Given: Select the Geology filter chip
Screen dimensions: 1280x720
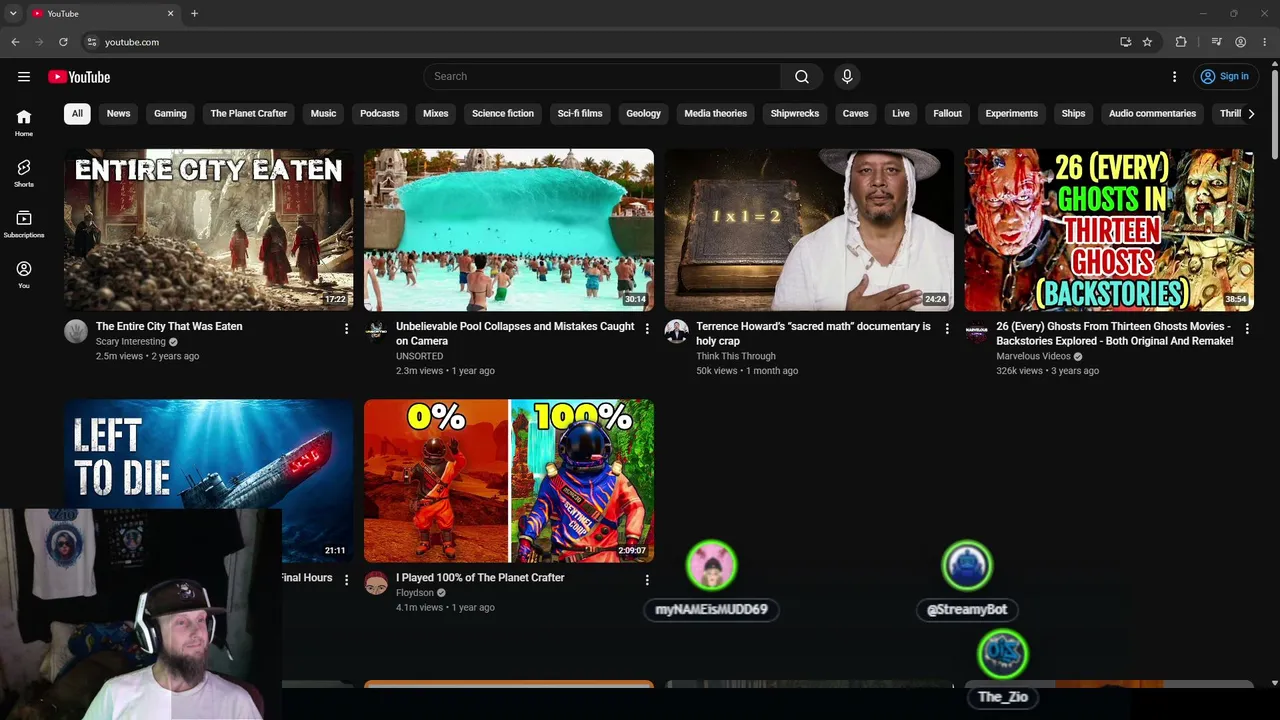Looking at the screenshot, I should pyautogui.click(x=643, y=114).
